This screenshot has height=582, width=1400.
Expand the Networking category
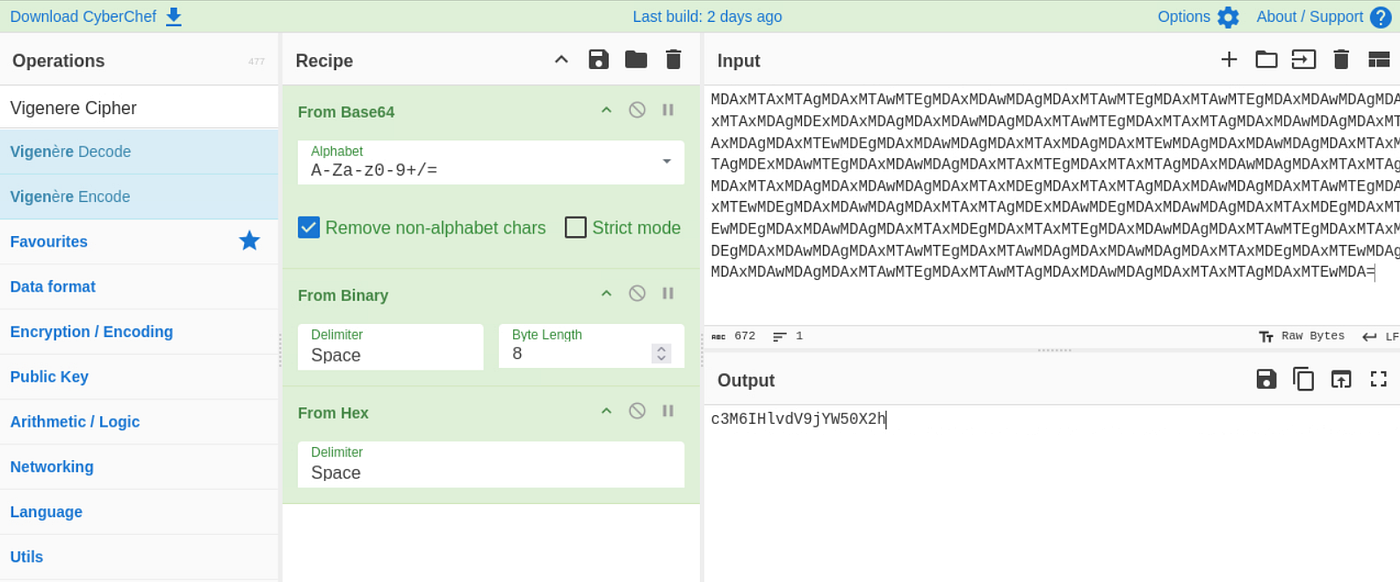(x=139, y=467)
